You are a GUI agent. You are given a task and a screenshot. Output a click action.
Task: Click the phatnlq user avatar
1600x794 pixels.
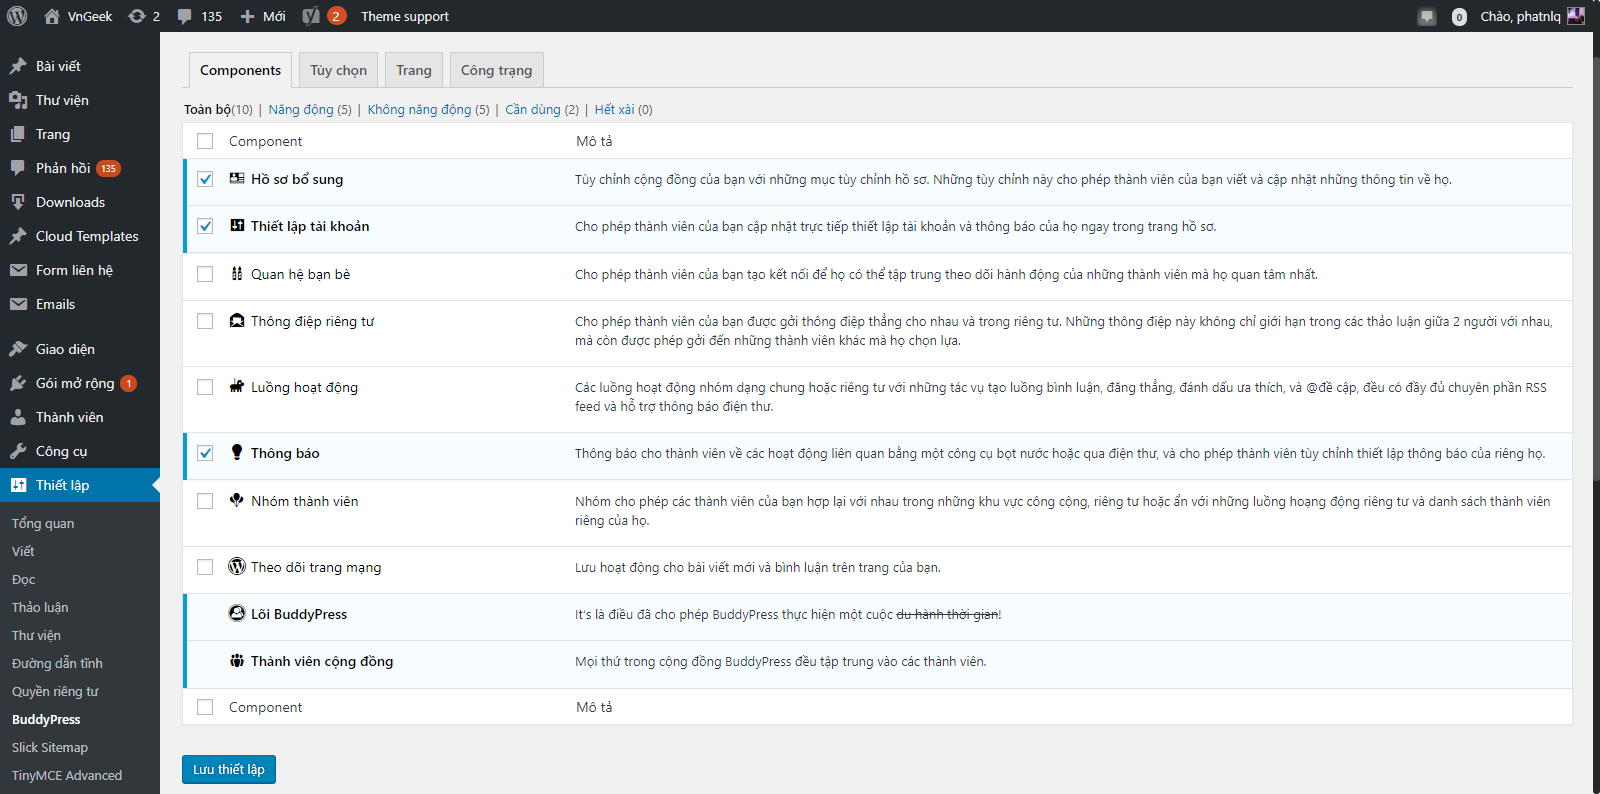(x=1576, y=16)
